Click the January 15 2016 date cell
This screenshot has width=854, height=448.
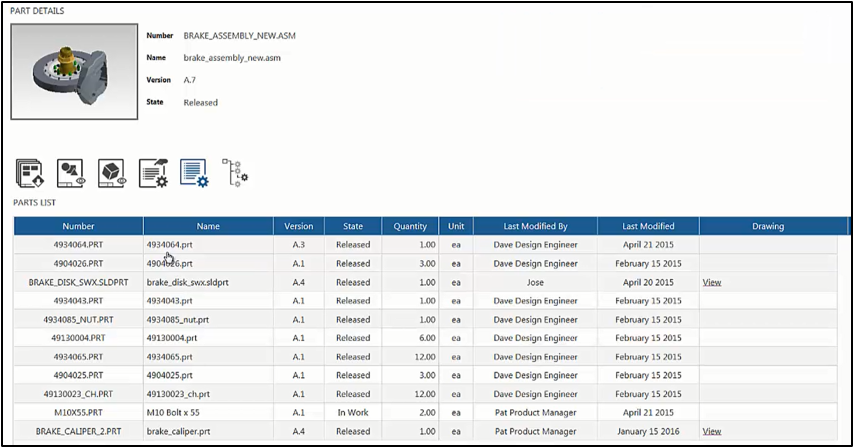[x=648, y=431]
